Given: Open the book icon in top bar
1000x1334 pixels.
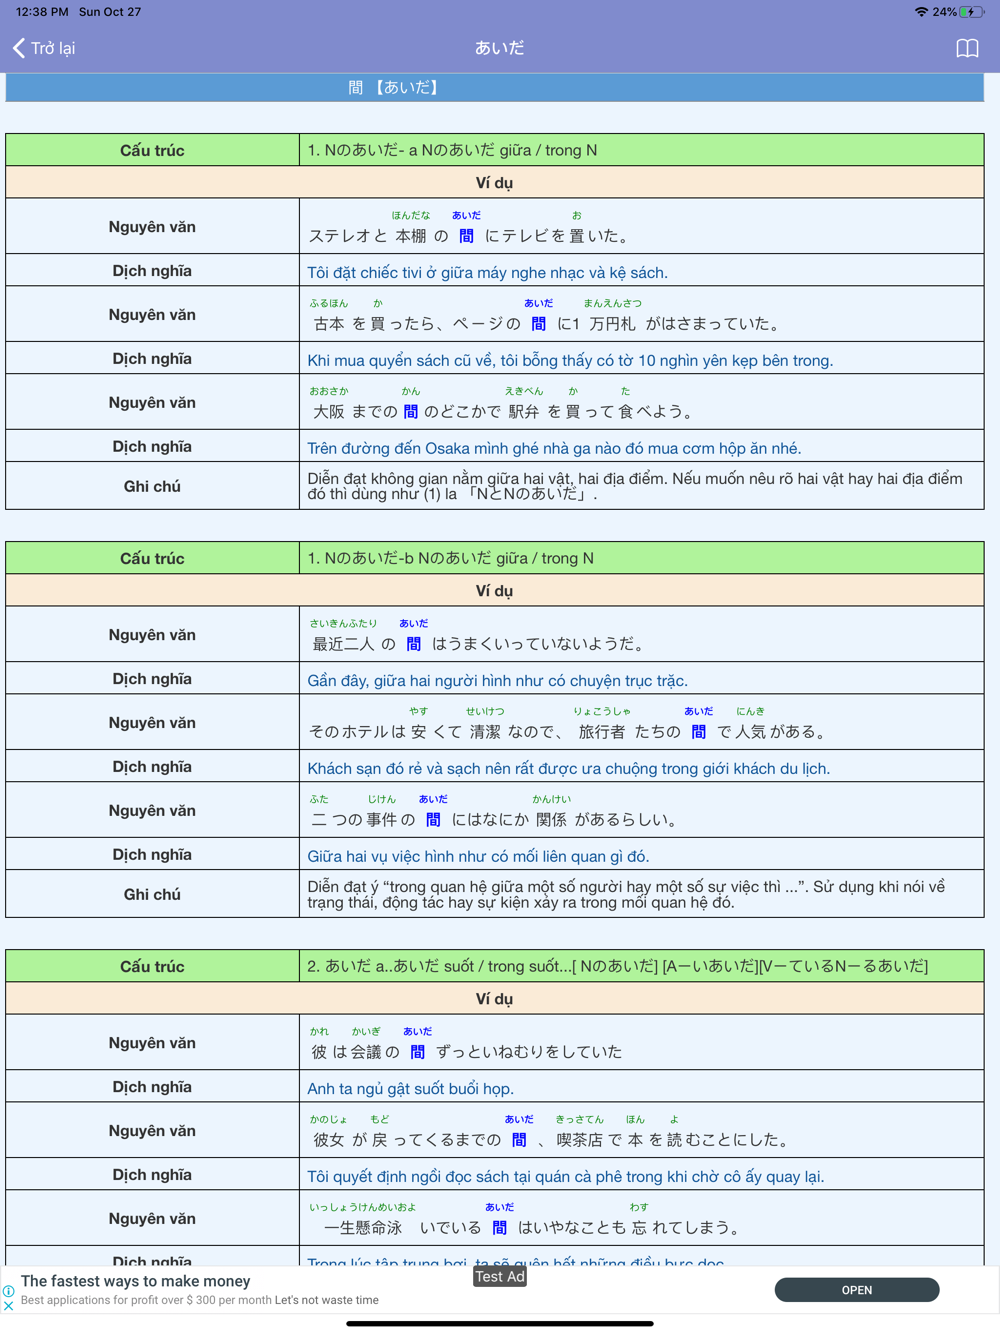Looking at the screenshot, I should pos(967,48).
